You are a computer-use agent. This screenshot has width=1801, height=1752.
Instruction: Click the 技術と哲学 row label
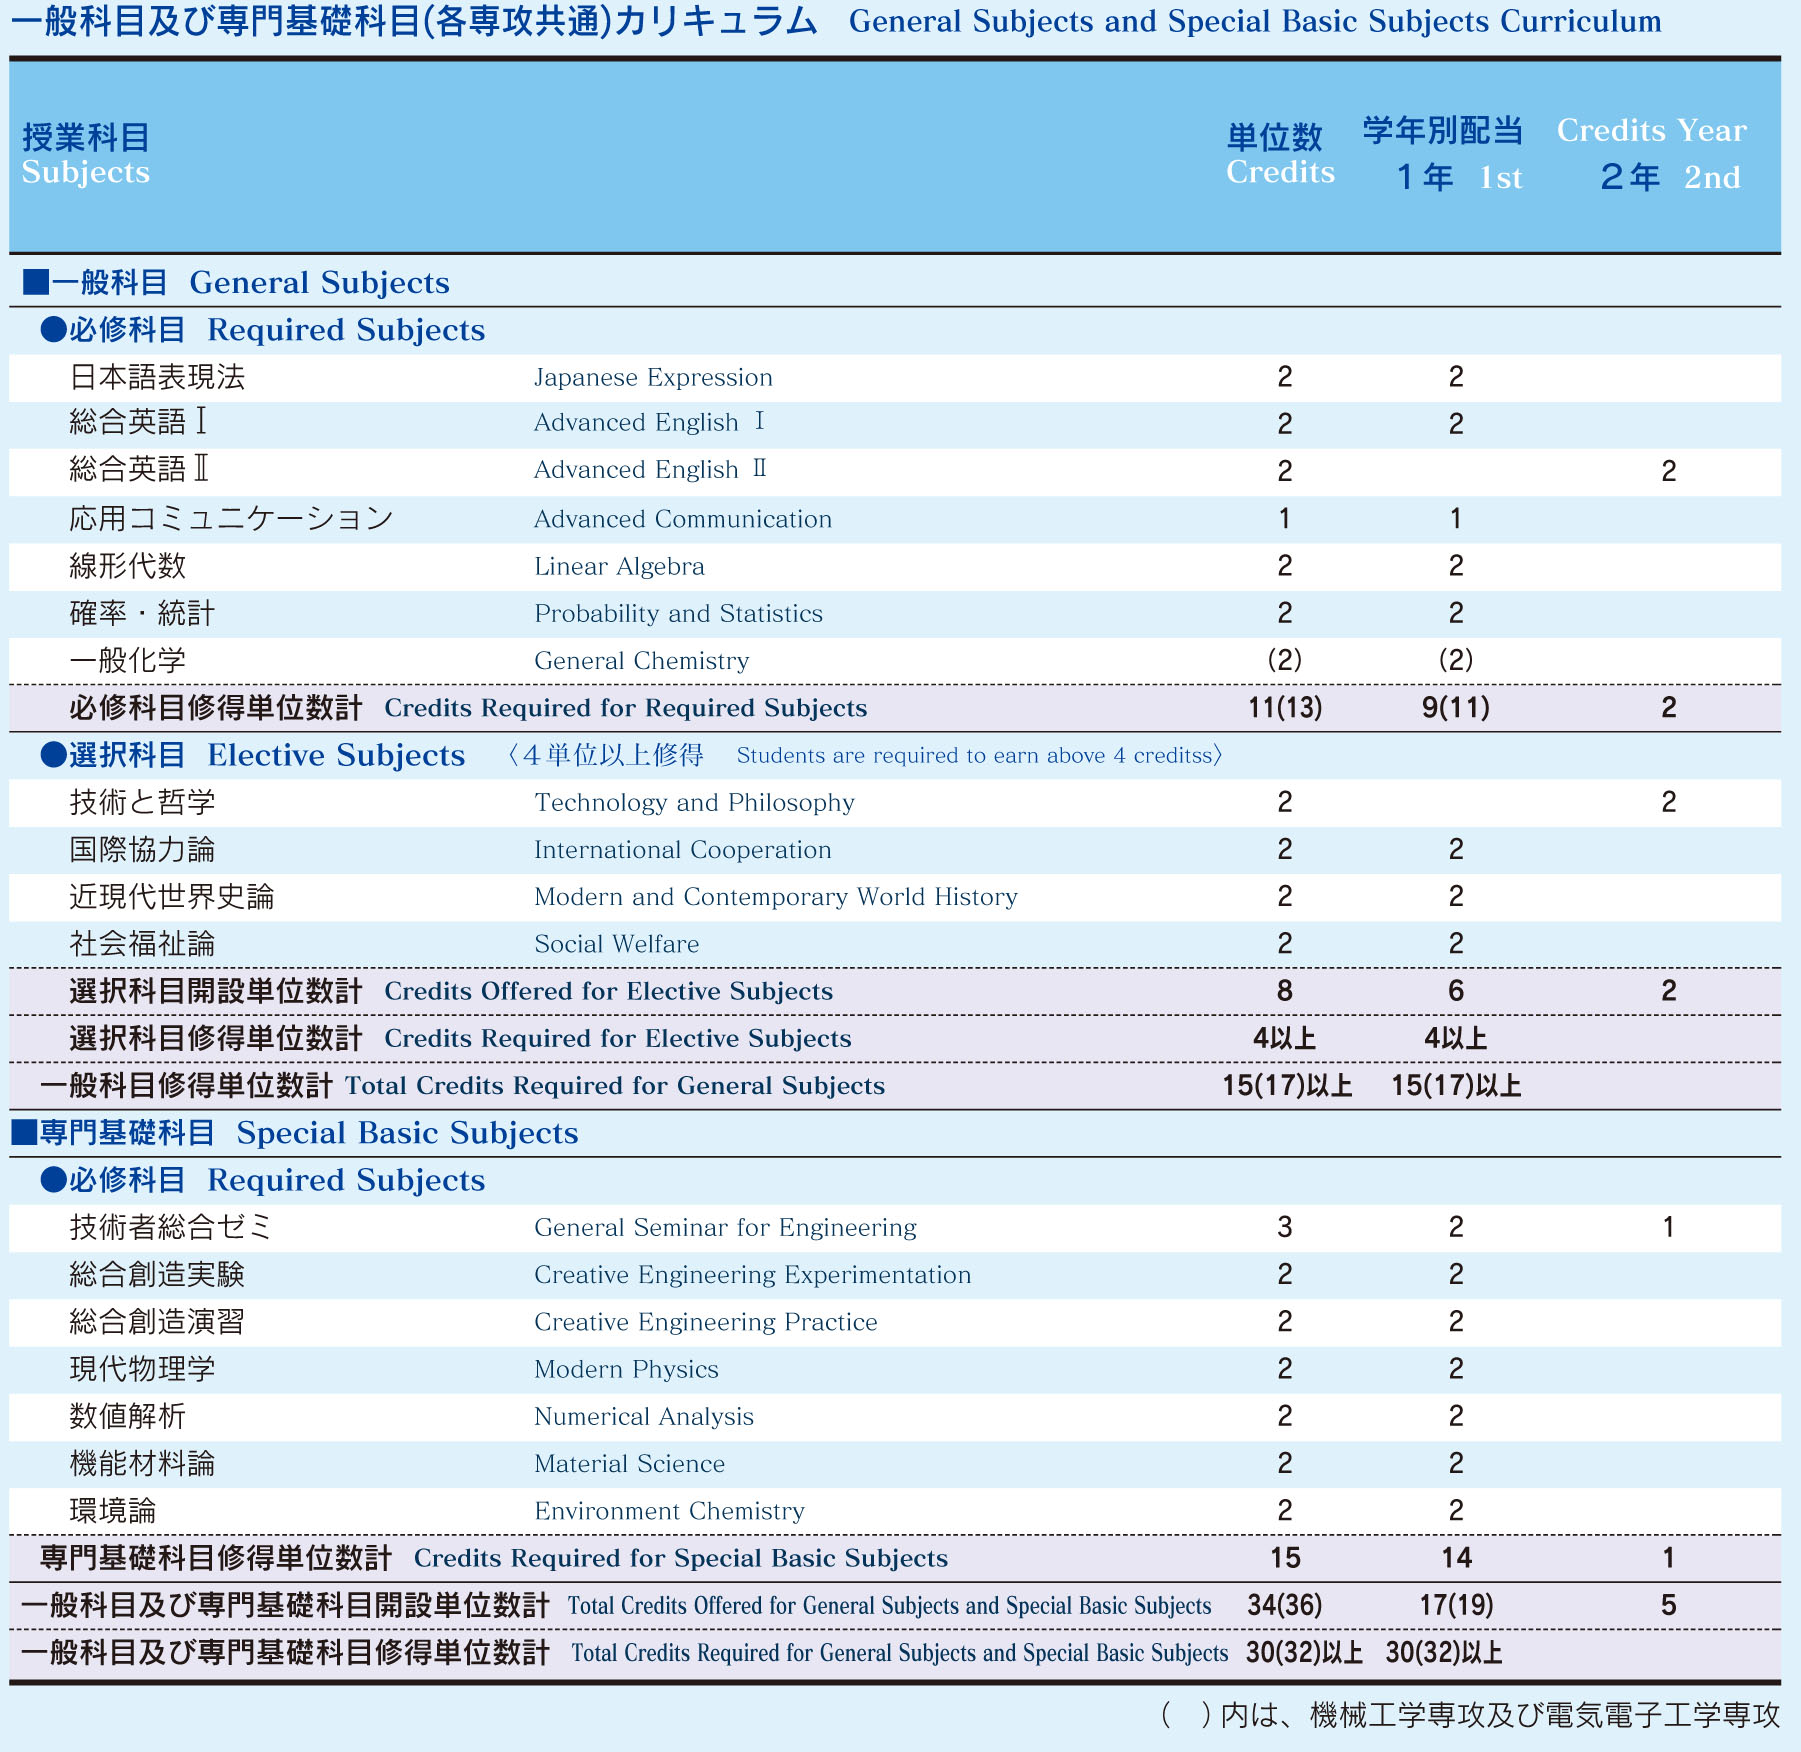tap(142, 802)
